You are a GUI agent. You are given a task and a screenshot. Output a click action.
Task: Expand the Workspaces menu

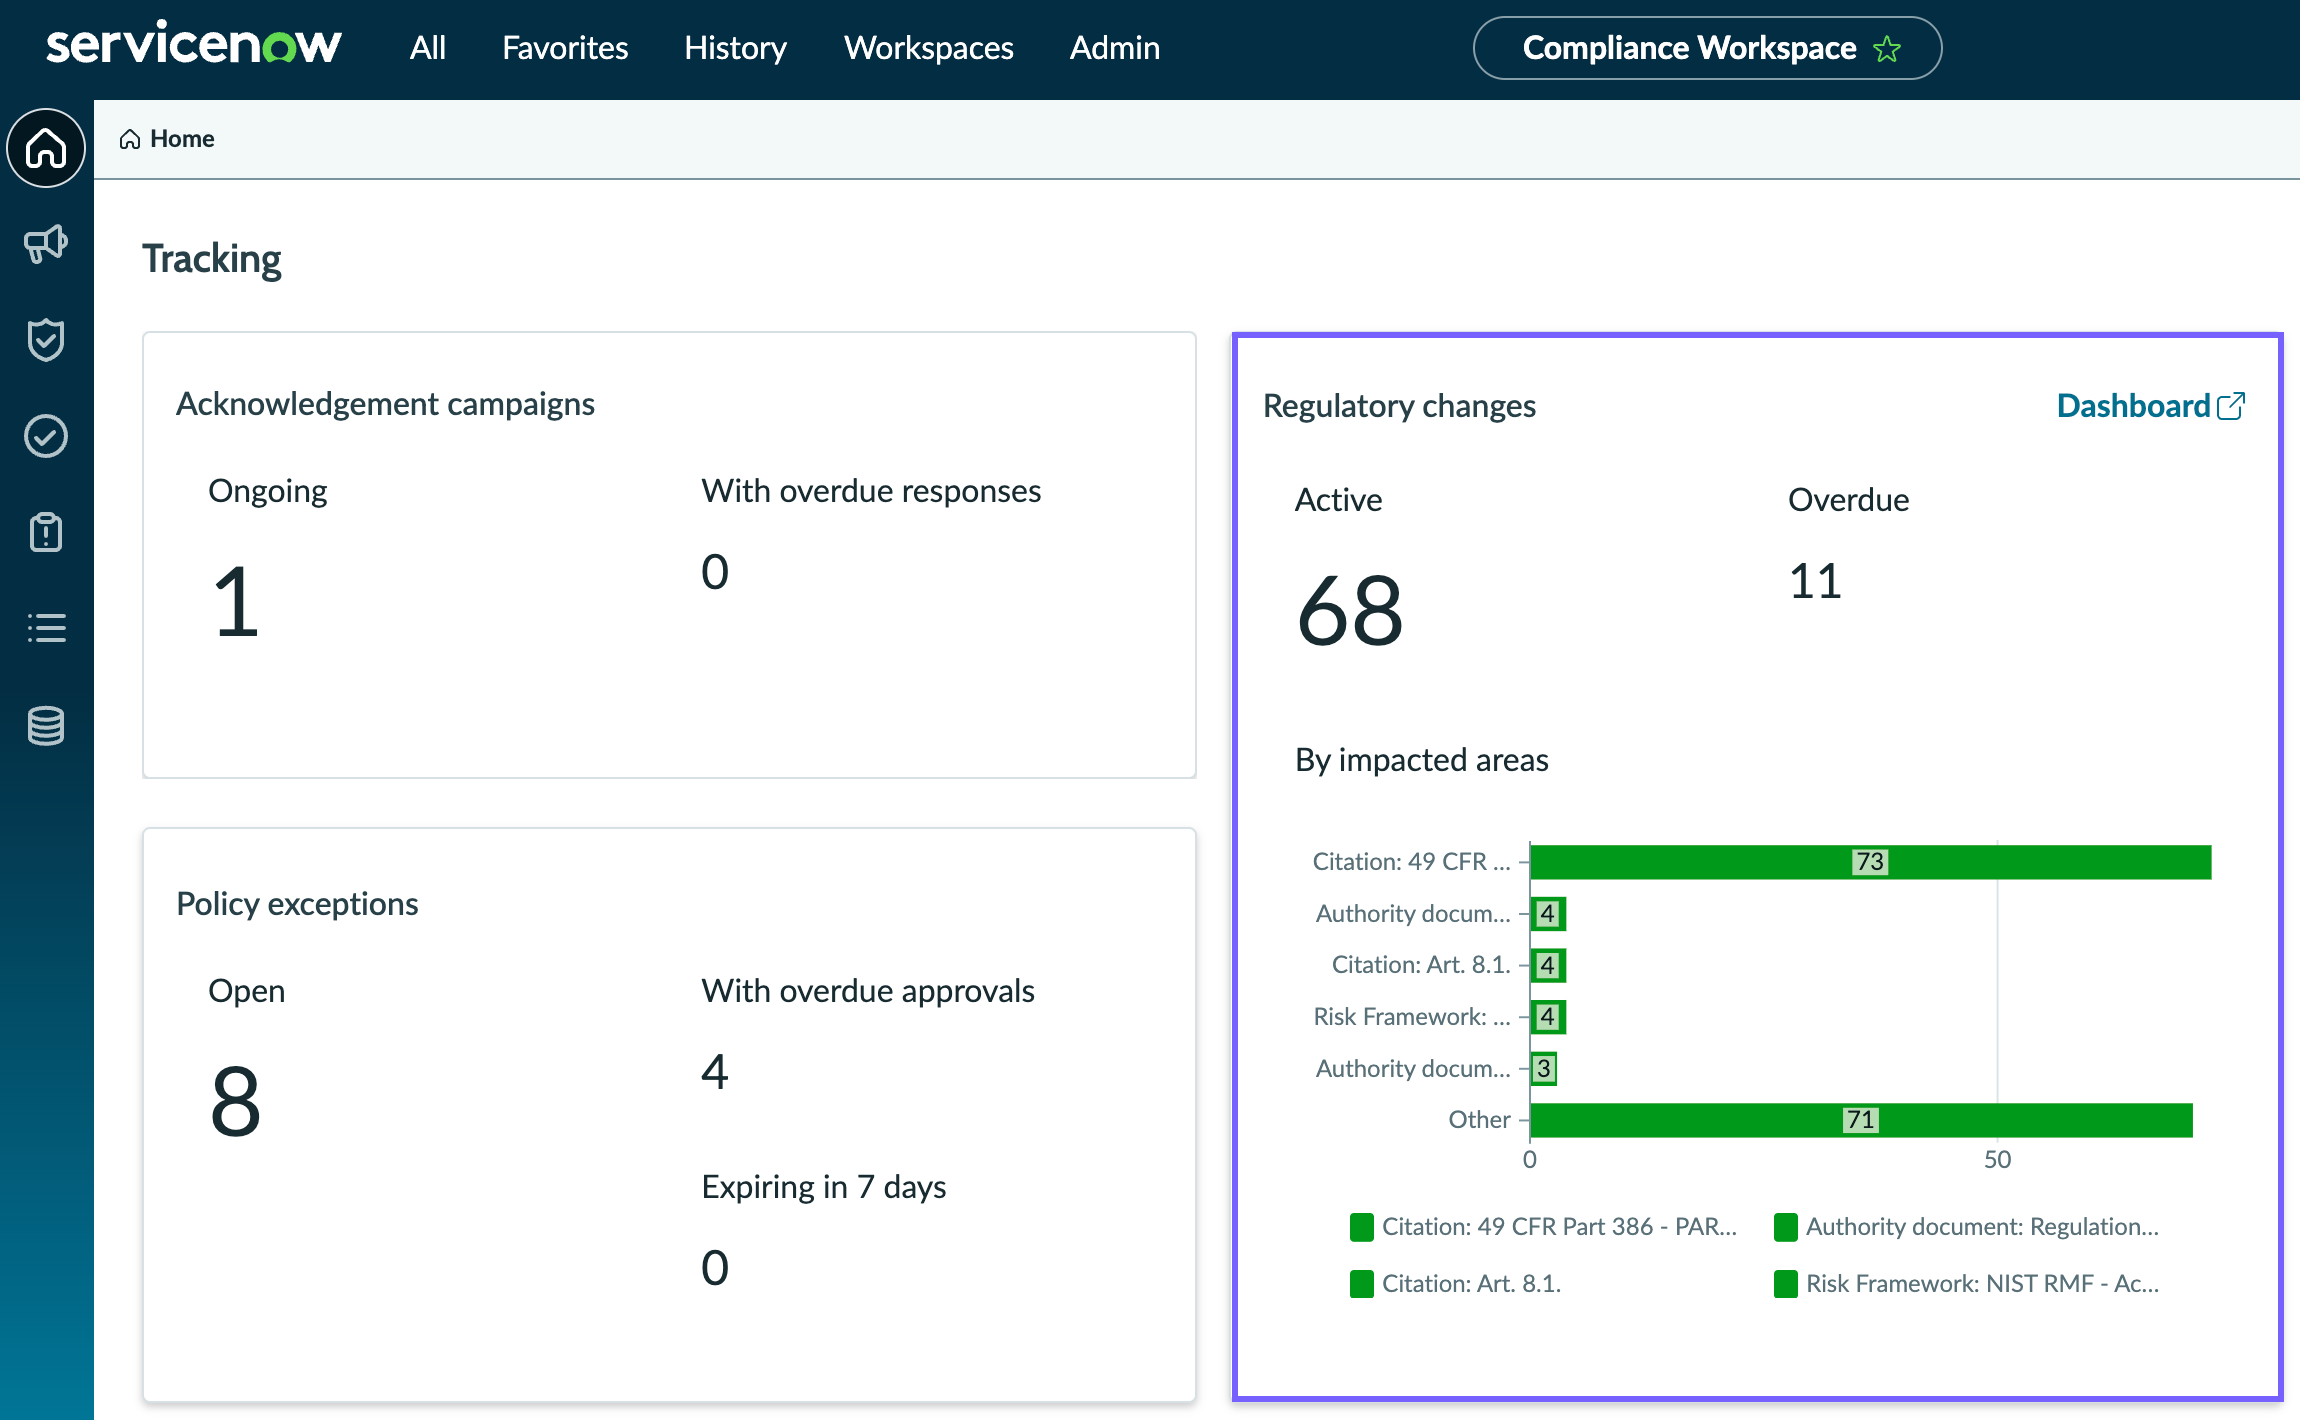[x=929, y=48]
